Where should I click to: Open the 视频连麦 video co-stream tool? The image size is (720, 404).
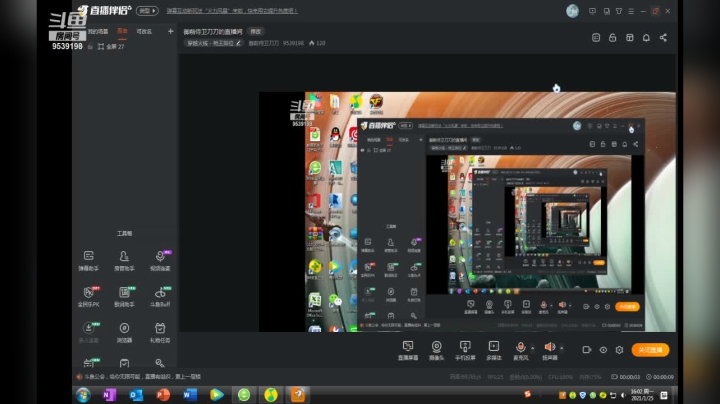160,260
